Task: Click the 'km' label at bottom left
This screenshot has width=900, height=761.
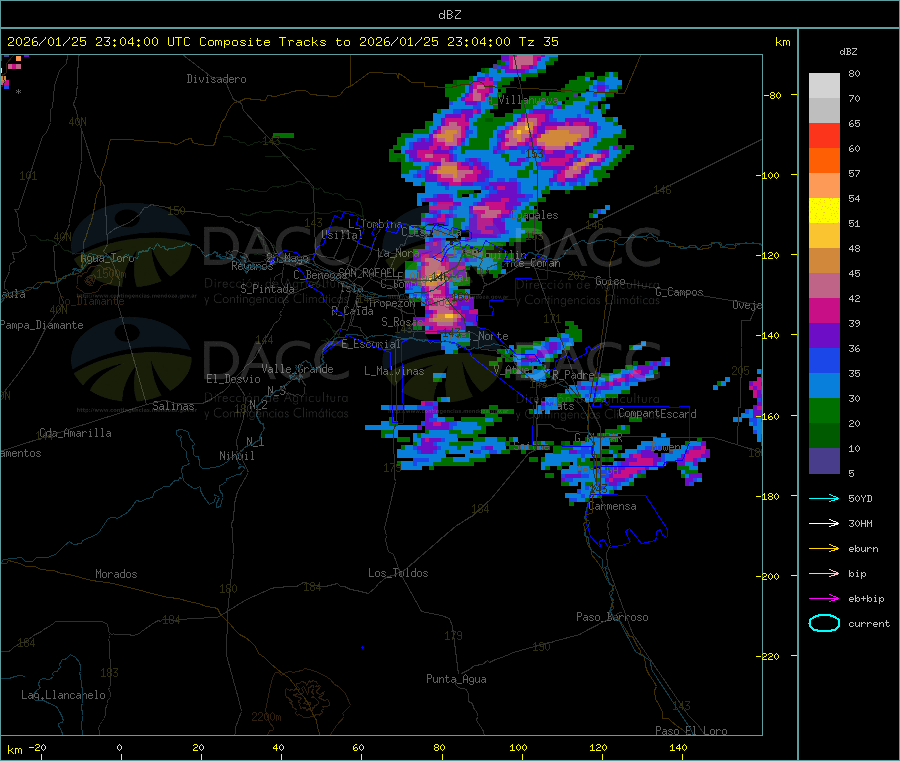Action: 14,750
